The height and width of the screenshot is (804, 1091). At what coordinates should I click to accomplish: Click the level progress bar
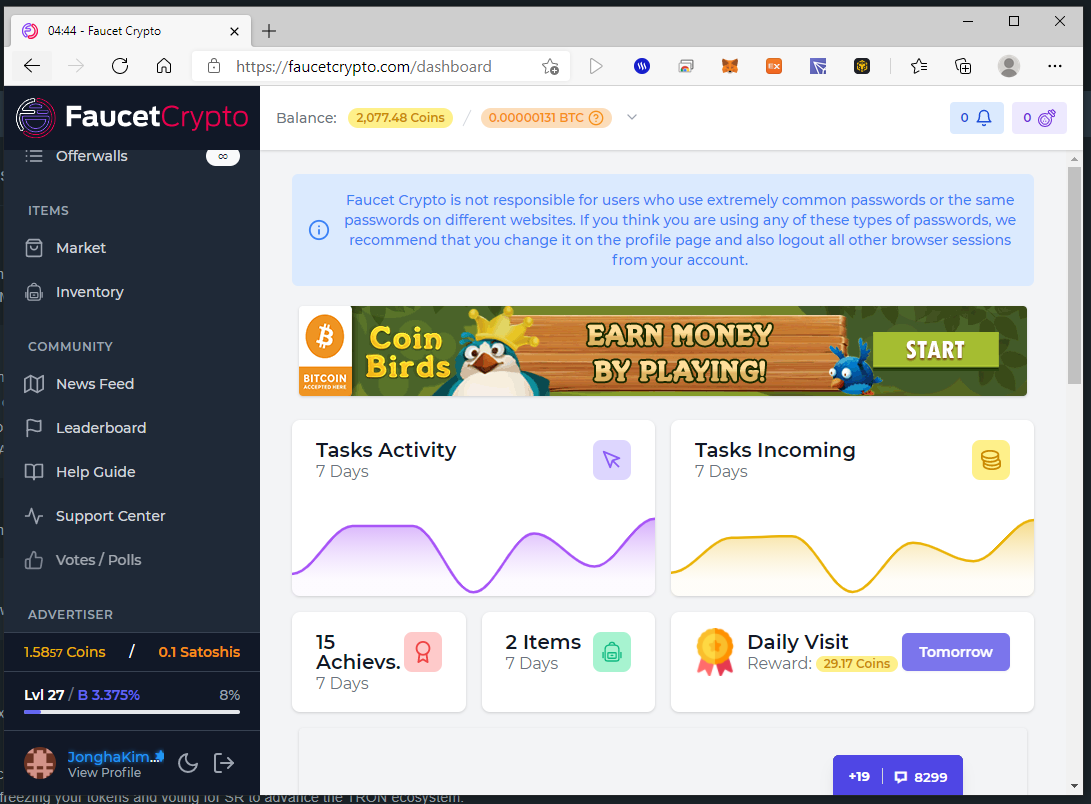pos(132,712)
